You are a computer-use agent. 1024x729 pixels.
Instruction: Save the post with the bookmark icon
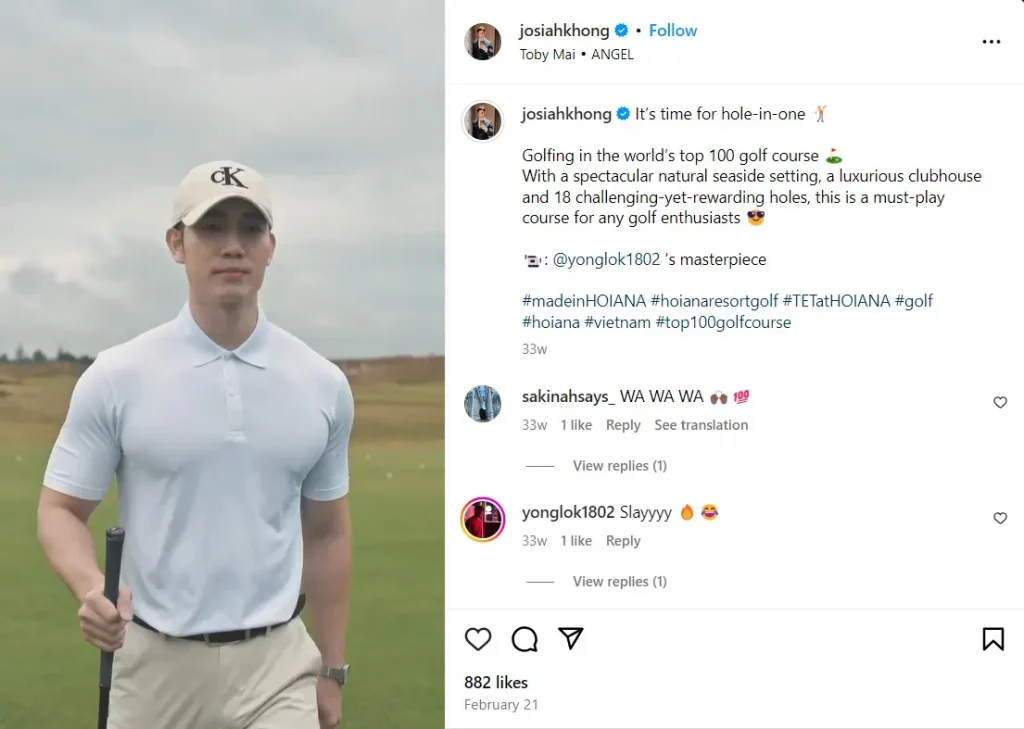pyautogui.click(x=992, y=637)
